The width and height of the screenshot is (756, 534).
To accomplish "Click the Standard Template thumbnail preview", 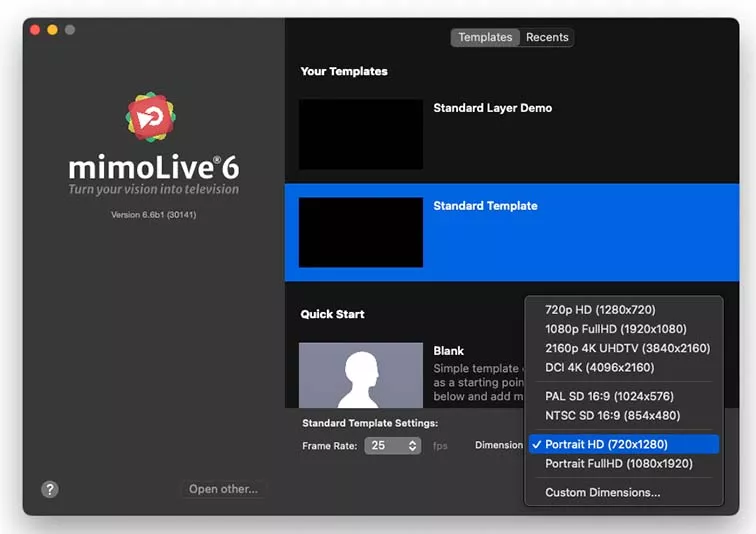I will coord(361,232).
